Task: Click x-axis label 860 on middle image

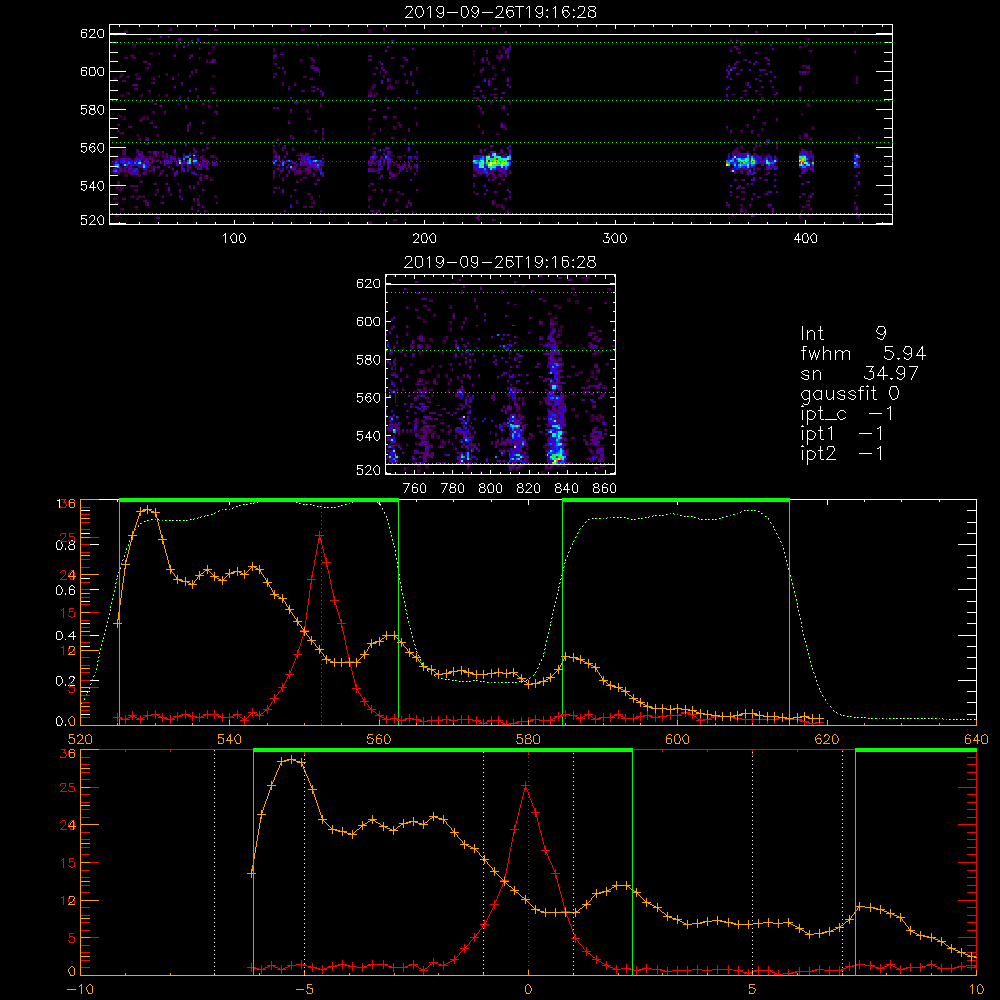Action: click(x=605, y=489)
